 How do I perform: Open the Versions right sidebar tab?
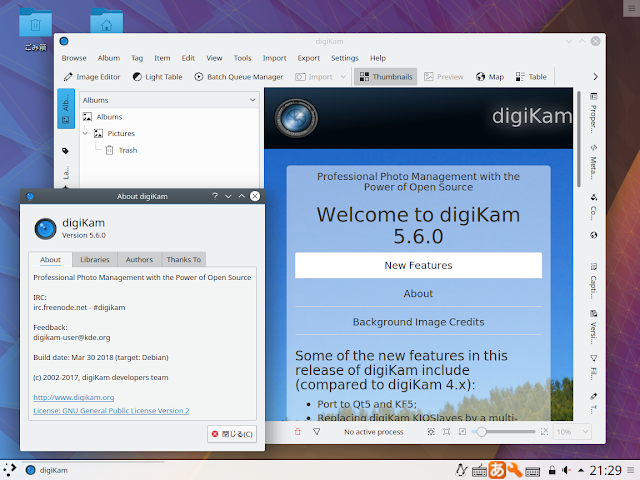click(593, 326)
